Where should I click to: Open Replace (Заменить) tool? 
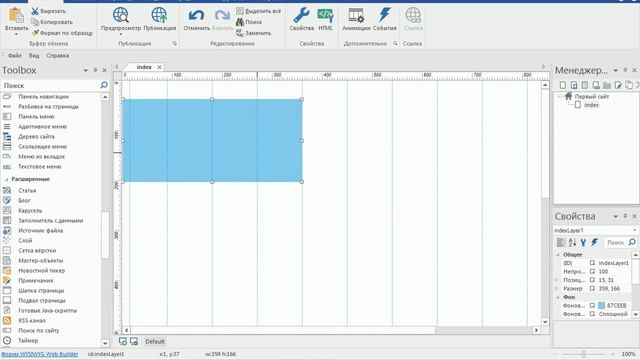click(253, 33)
